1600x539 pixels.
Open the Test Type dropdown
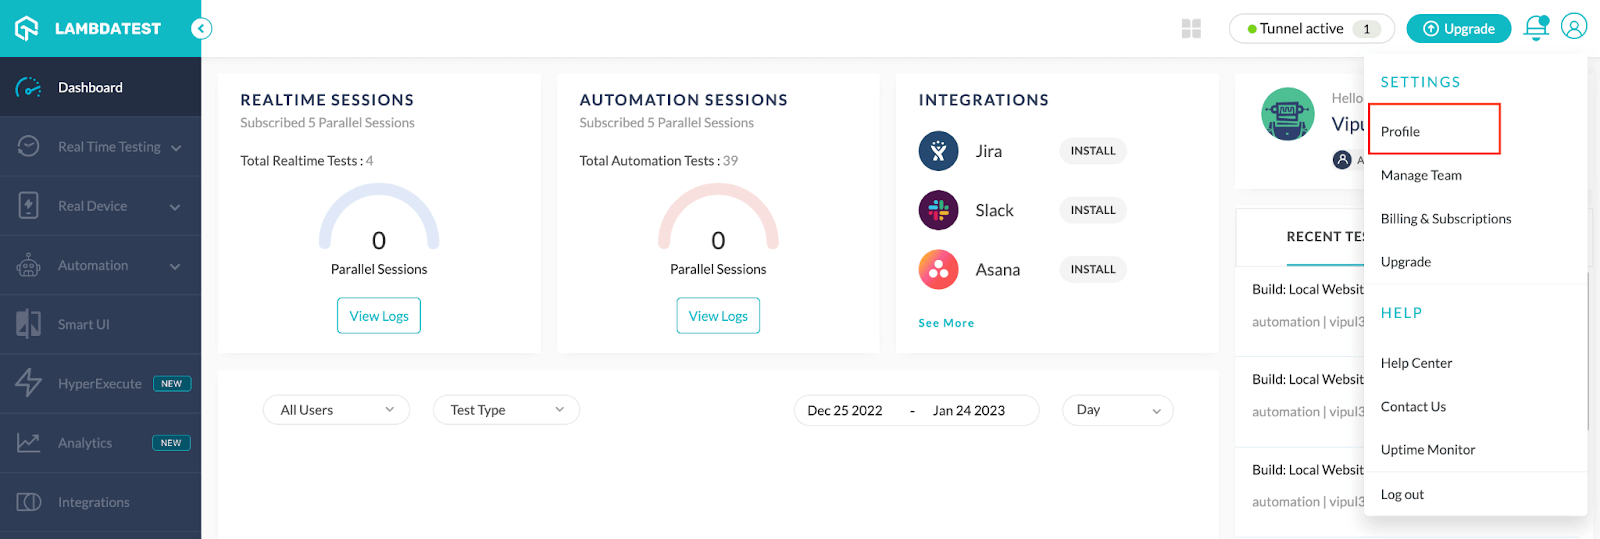506,410
